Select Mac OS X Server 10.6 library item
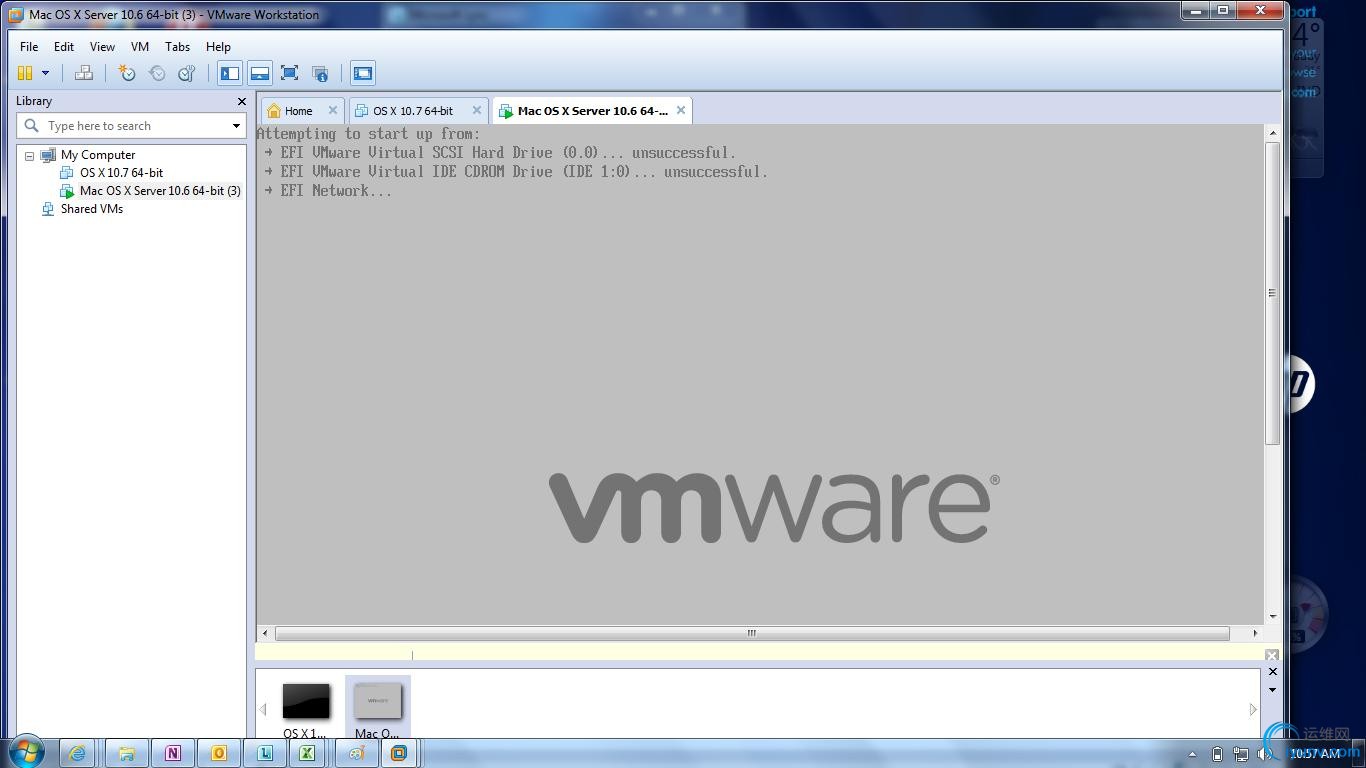 (160, 191)
